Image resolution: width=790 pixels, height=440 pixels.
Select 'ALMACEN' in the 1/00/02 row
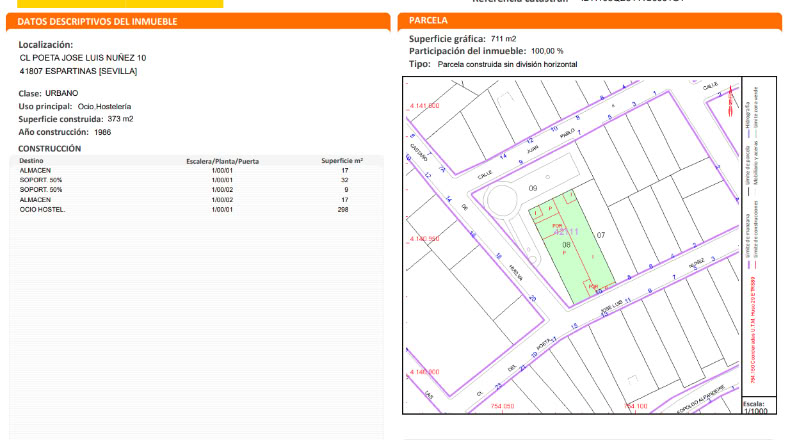point(35,200)
